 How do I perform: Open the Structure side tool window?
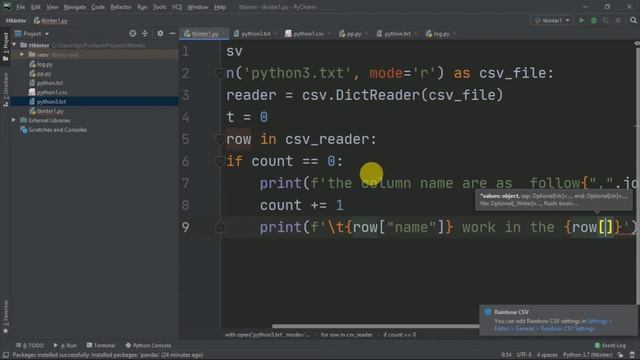[x=5, y=89]
